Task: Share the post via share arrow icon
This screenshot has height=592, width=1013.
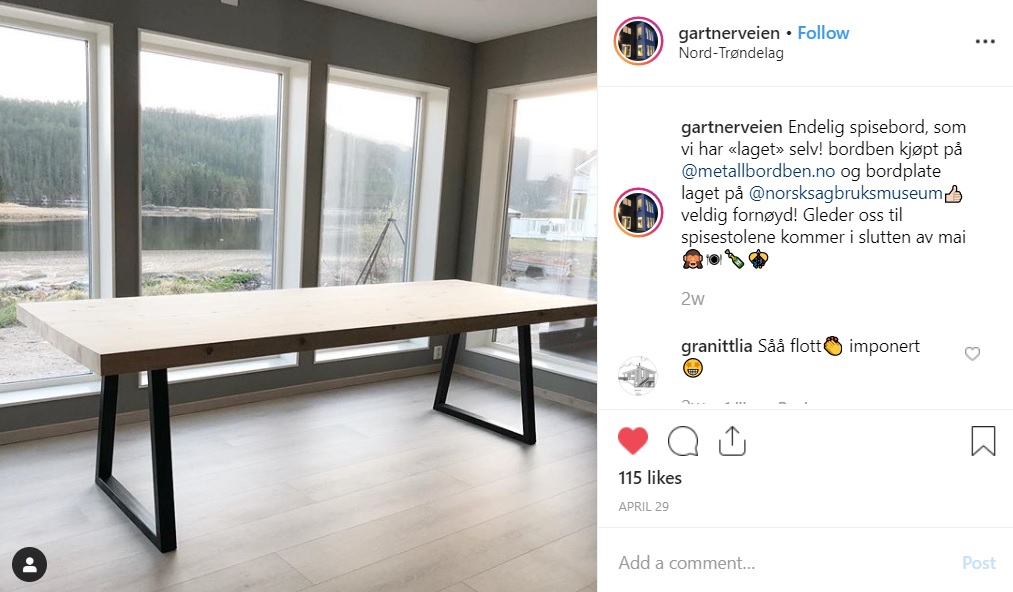Action: click(732, 441)
